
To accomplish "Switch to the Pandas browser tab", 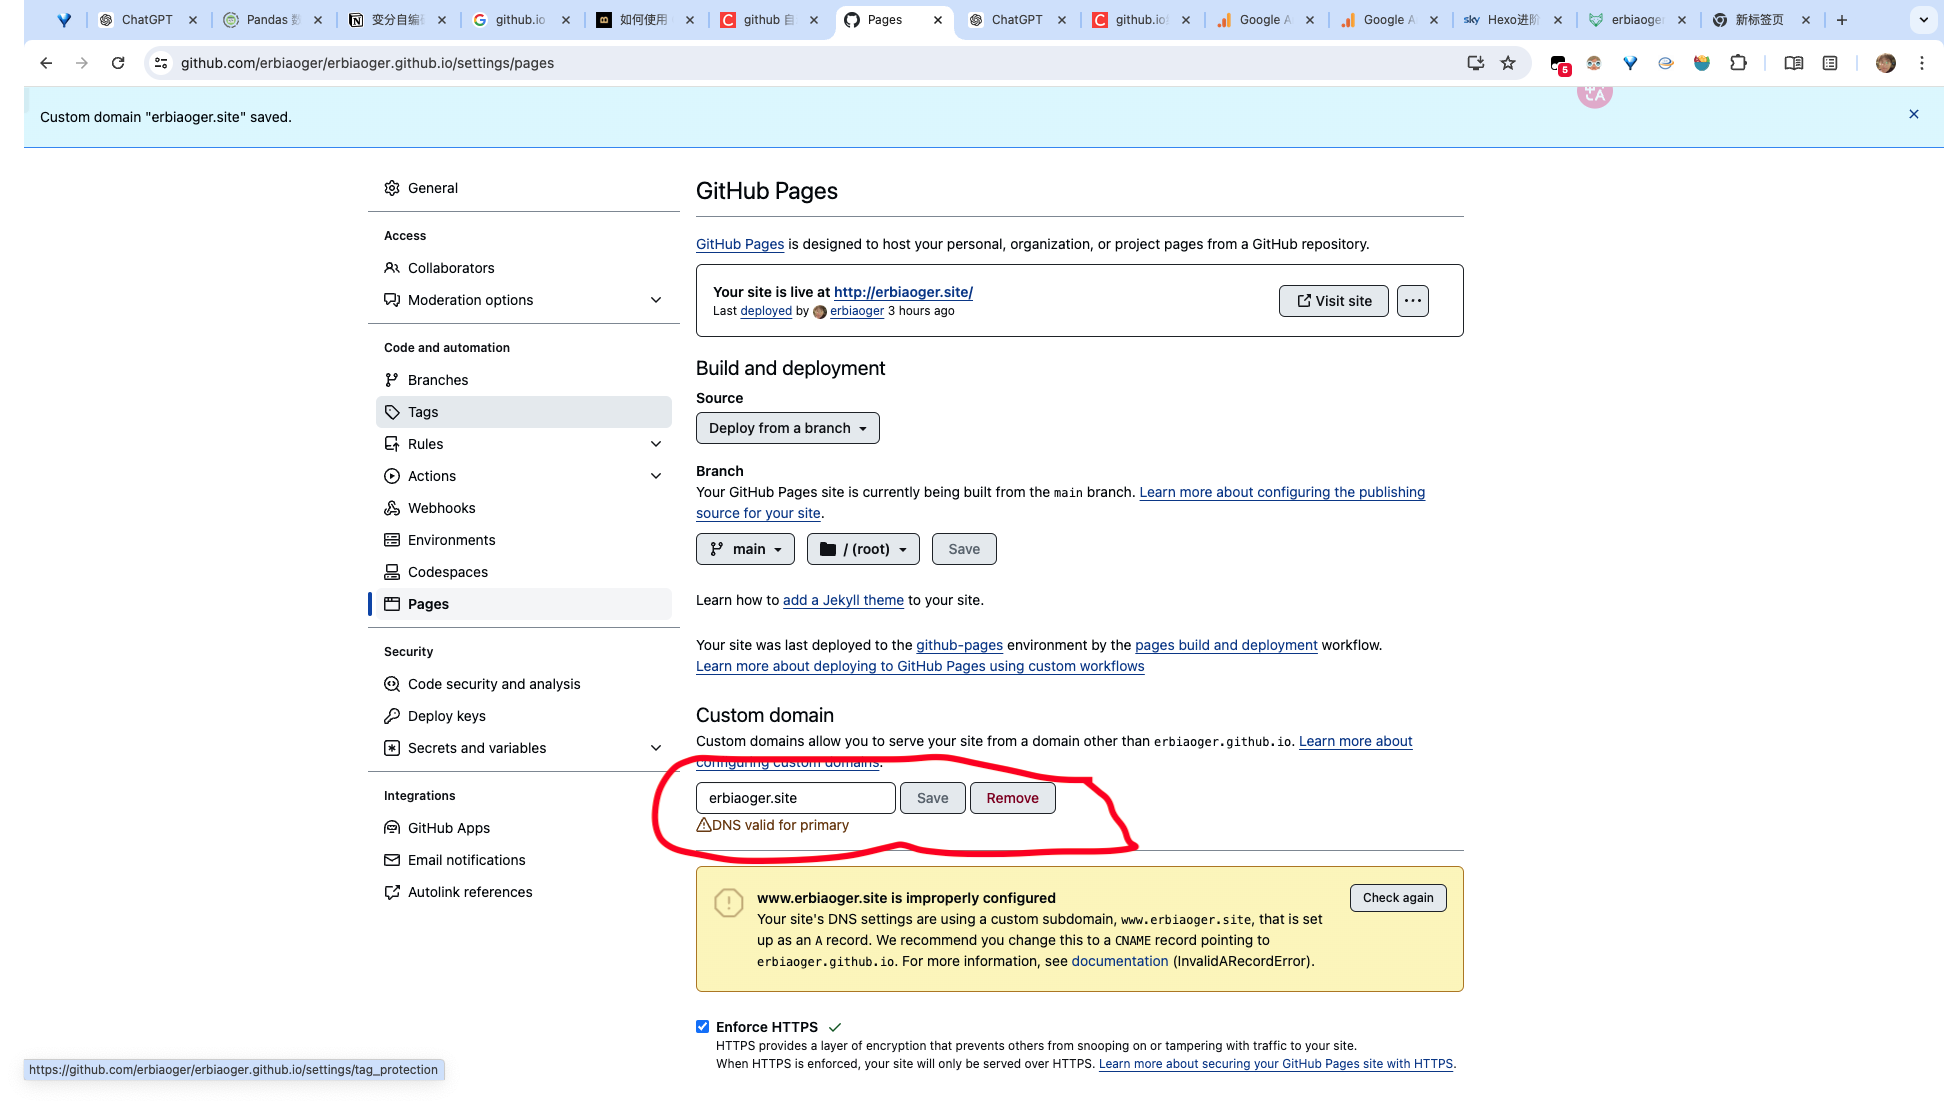I will [266, 20].
